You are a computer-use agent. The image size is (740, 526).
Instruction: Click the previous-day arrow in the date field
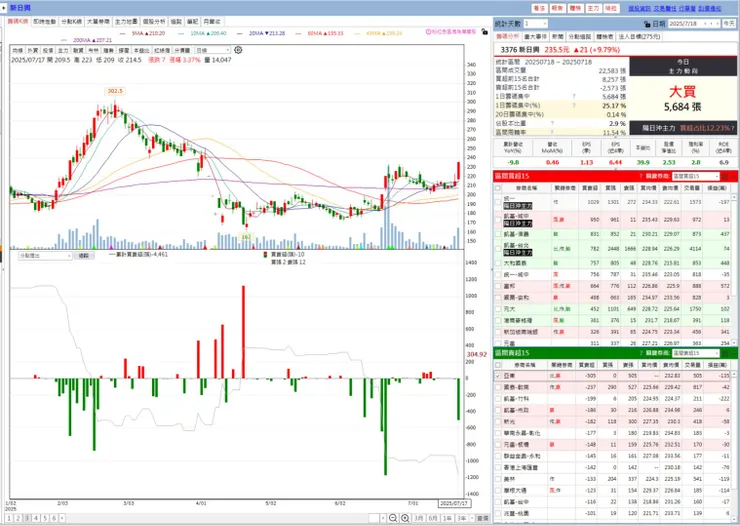click(706, 24)
